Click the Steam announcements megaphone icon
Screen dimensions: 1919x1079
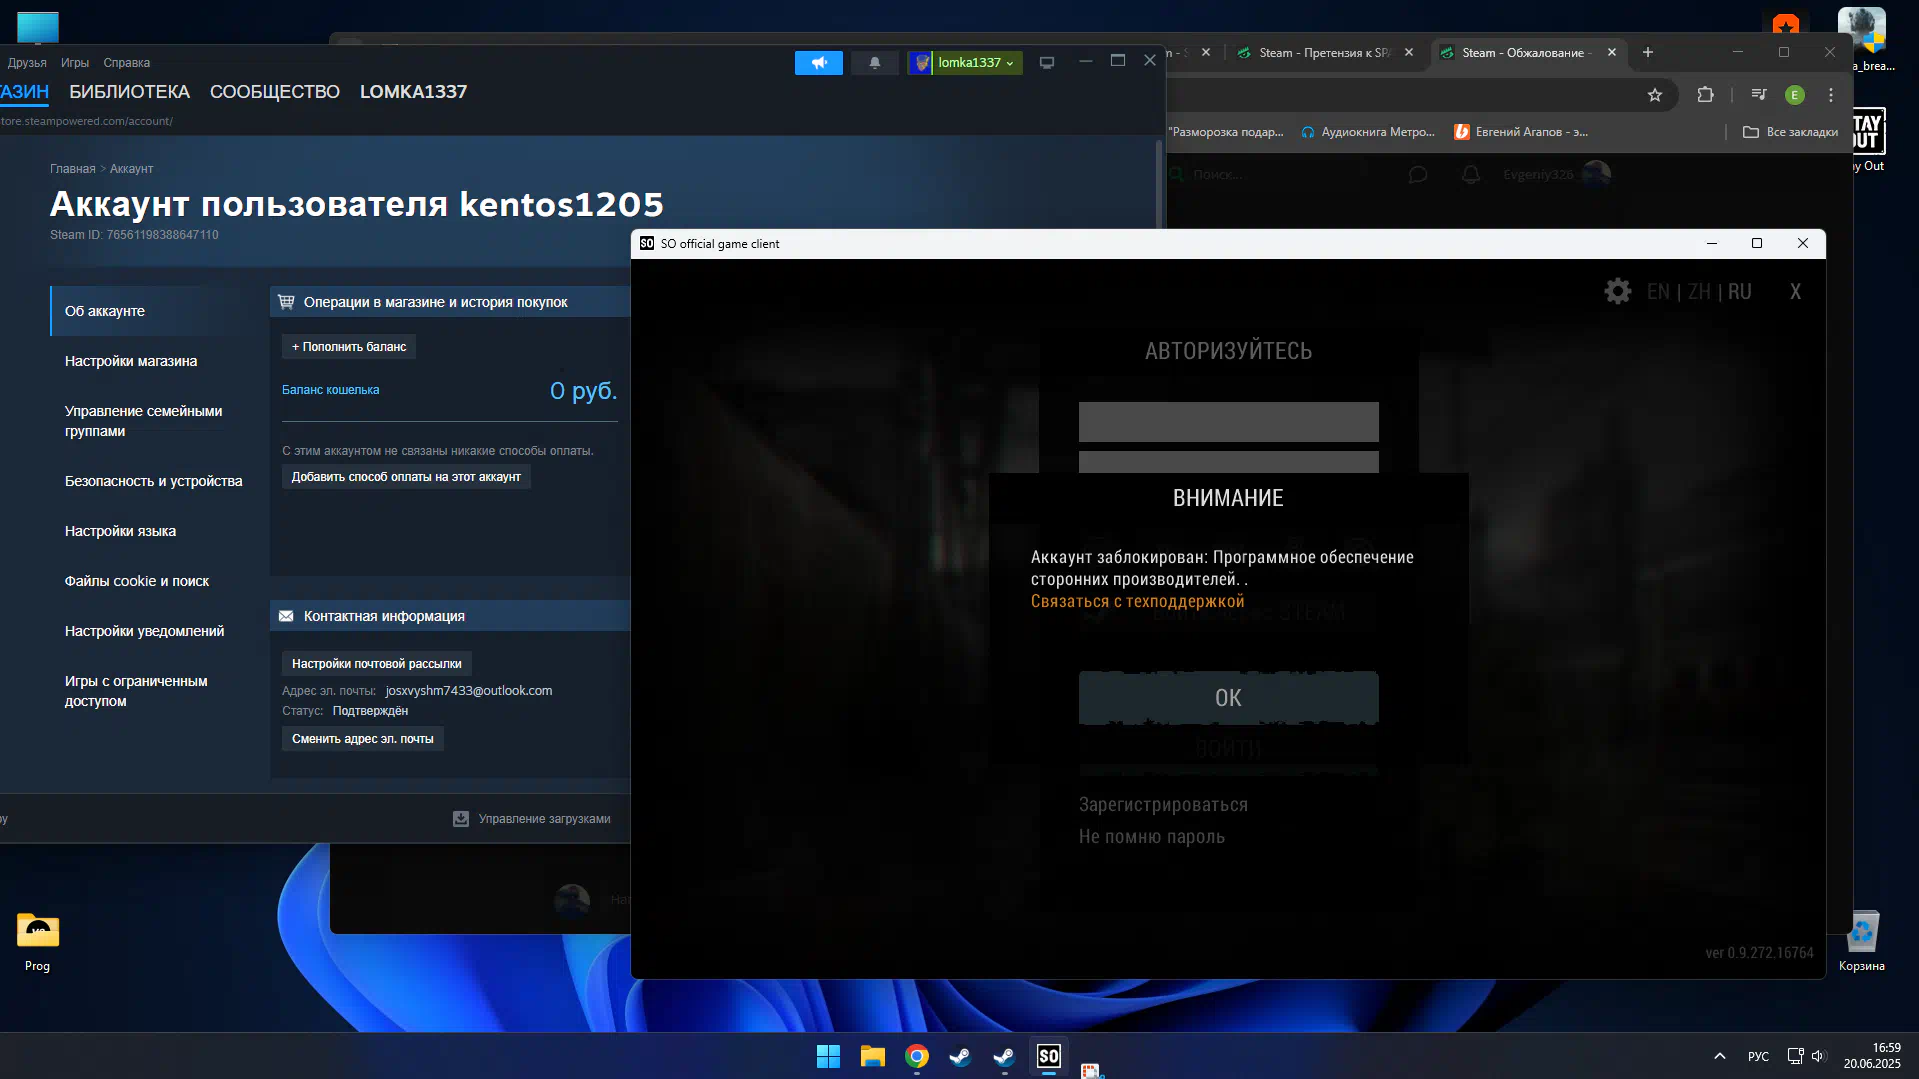pos(819,63)
